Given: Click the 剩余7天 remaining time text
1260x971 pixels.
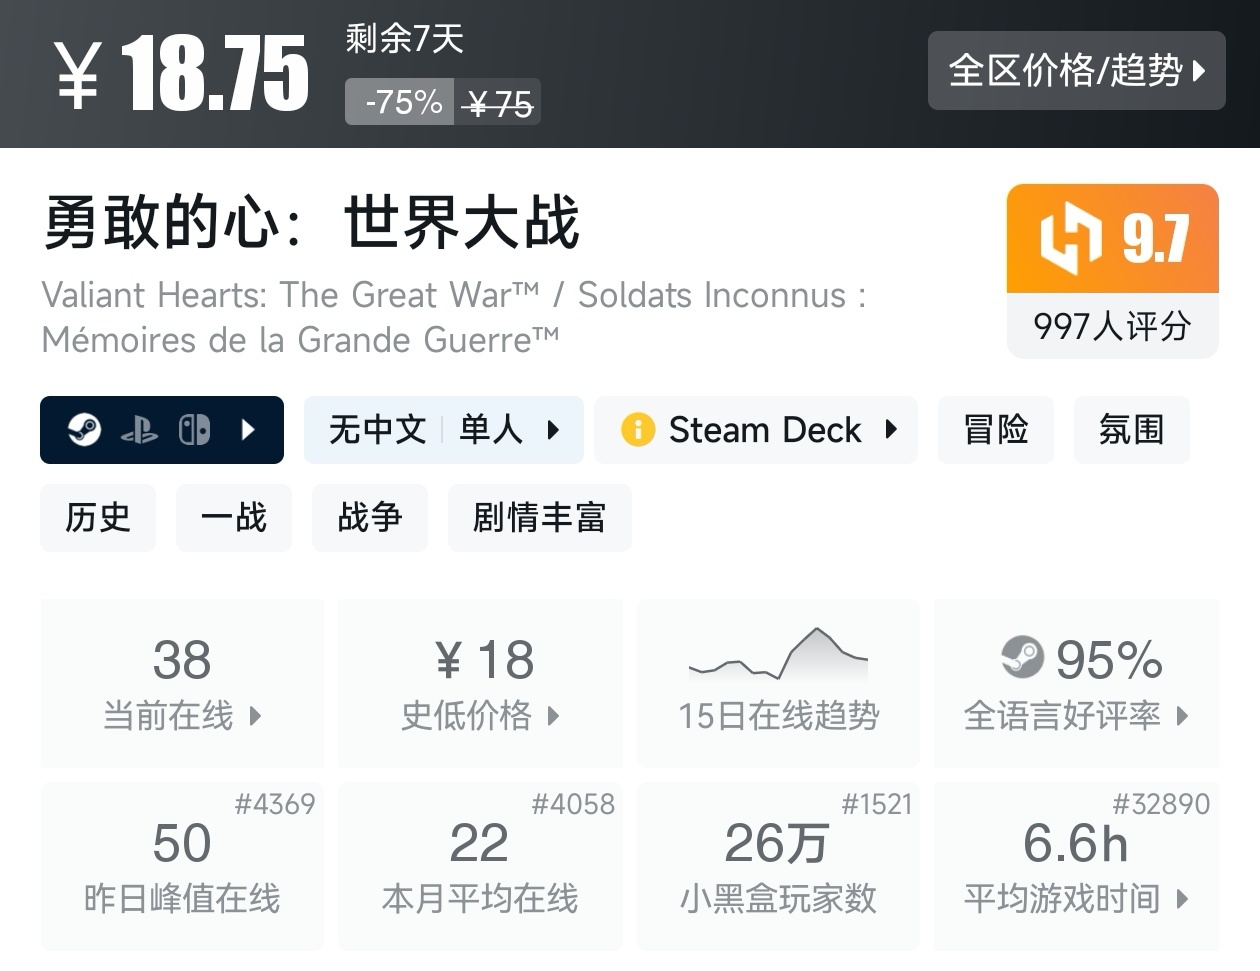Looking at the screenshot, I should [404, 39].
